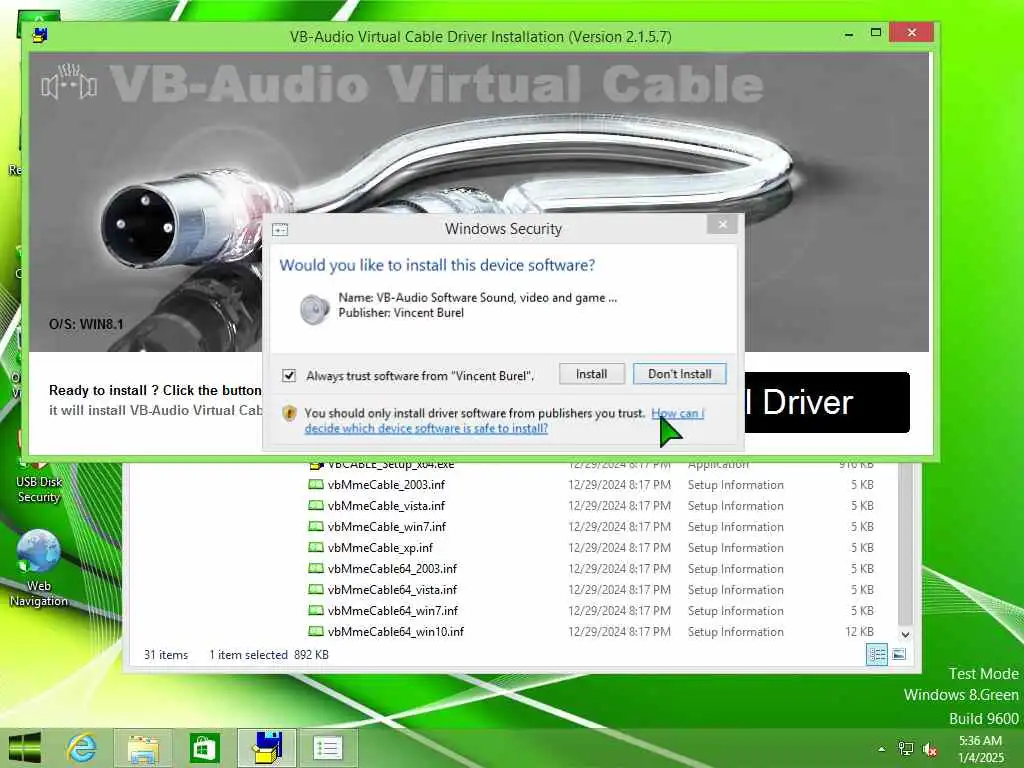
Task: Click icon of vbMmeCable_vista.inf
Action: pos(316,505)
